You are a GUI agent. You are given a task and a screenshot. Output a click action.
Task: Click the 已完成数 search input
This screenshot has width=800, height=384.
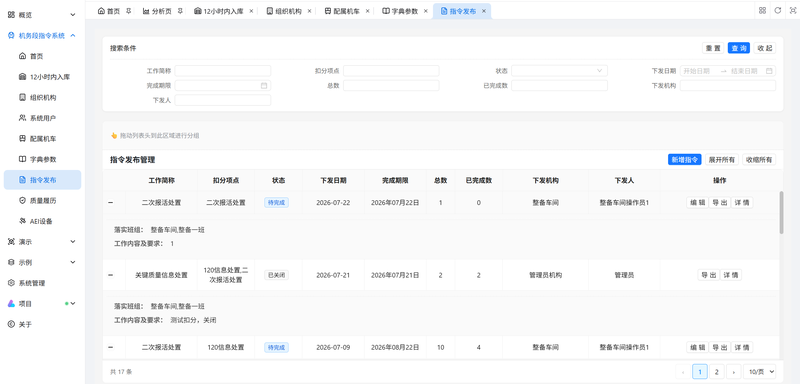pos(559,86)
